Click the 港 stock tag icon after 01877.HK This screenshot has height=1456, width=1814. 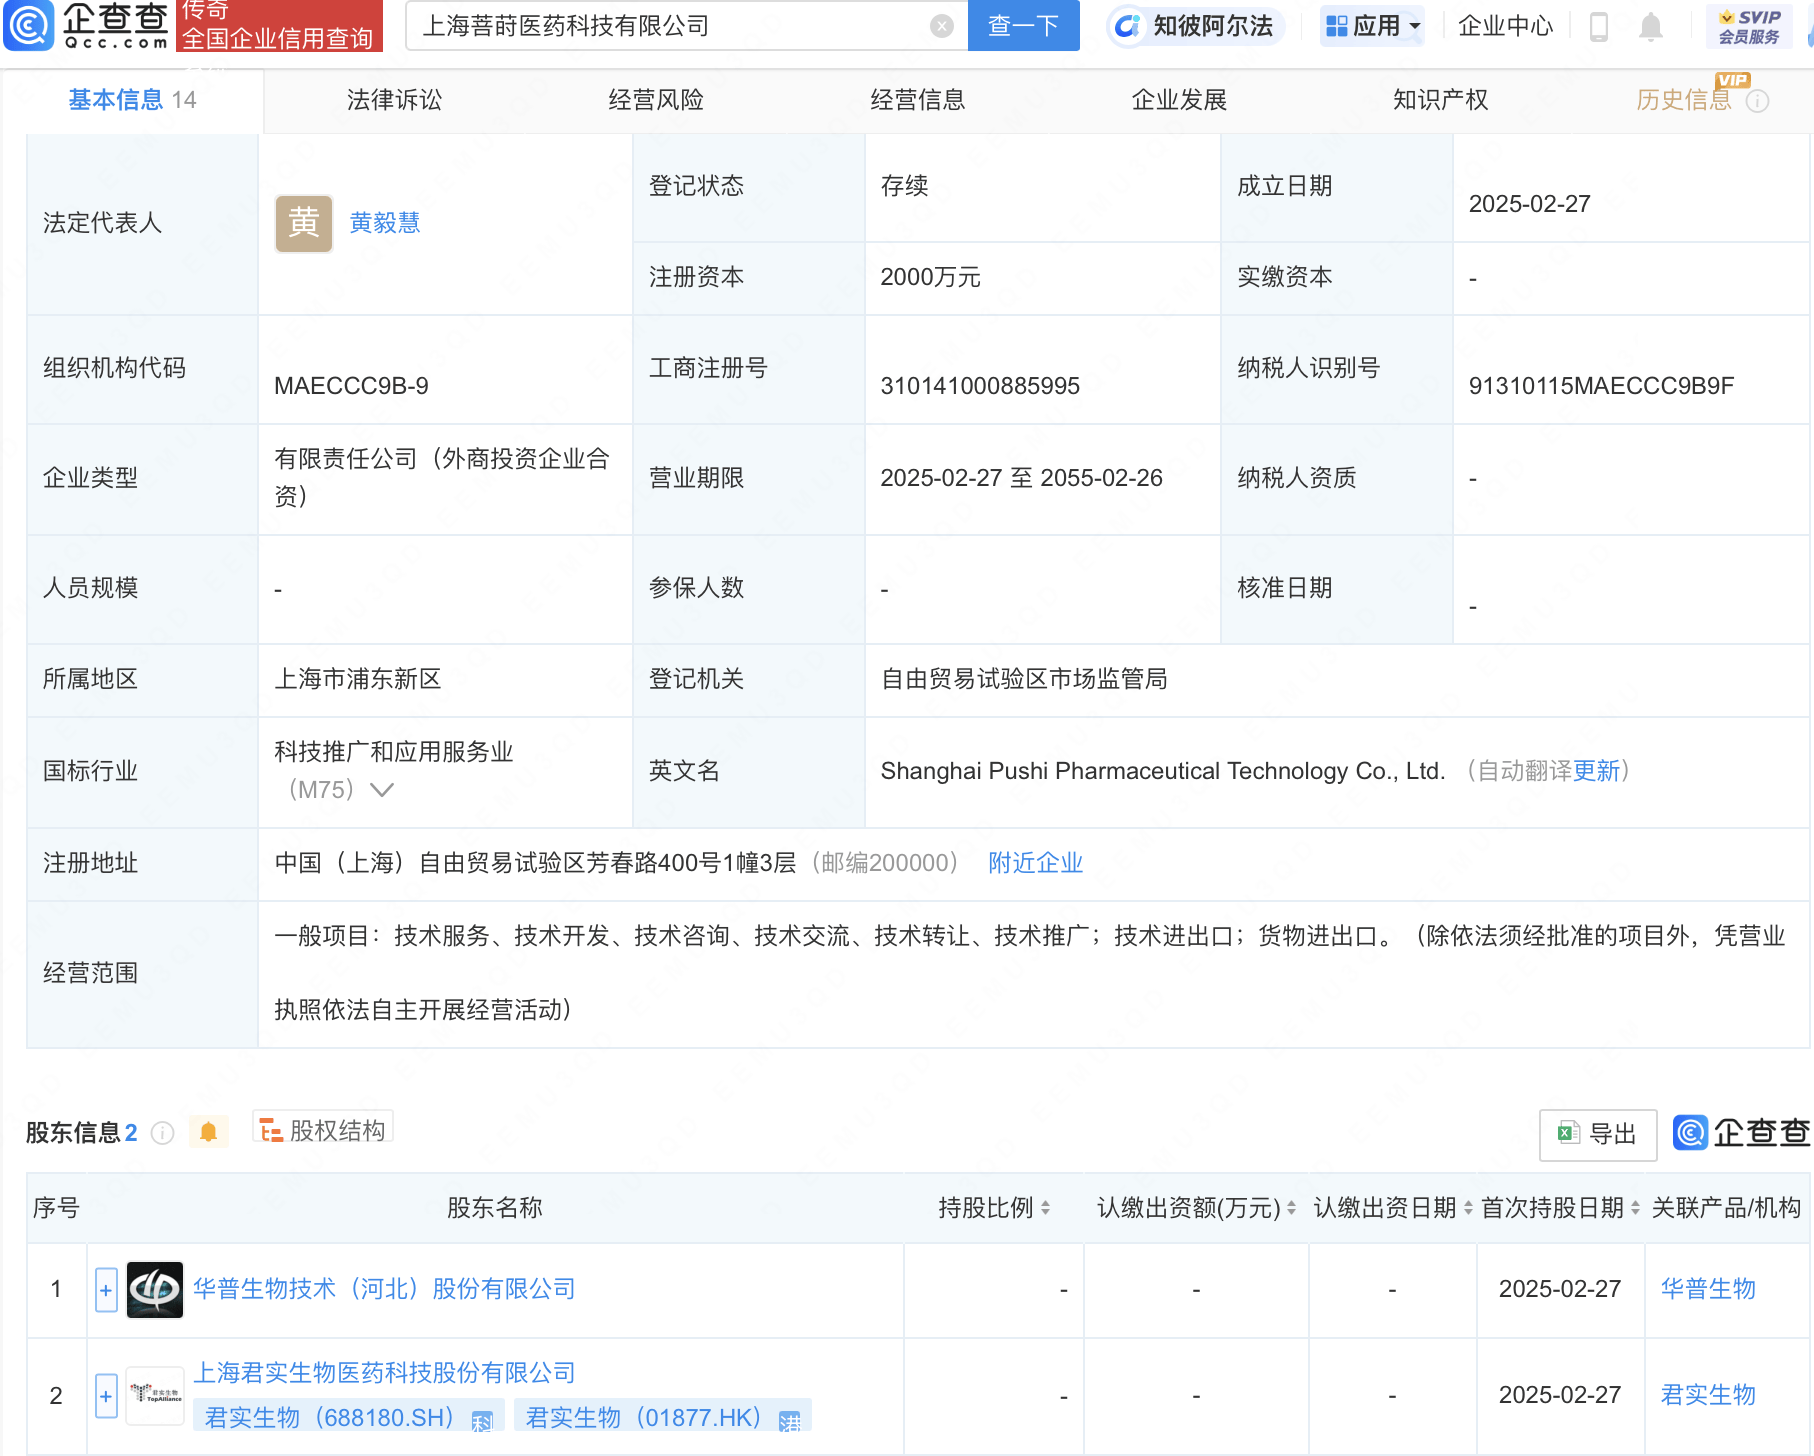click(x=790, y=1421)
